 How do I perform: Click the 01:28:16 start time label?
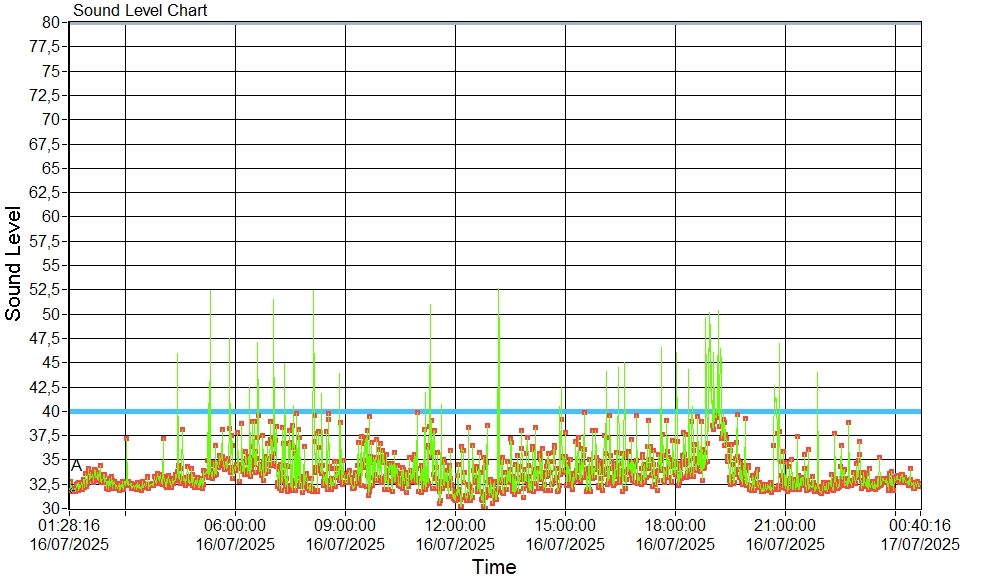(69, 524)
